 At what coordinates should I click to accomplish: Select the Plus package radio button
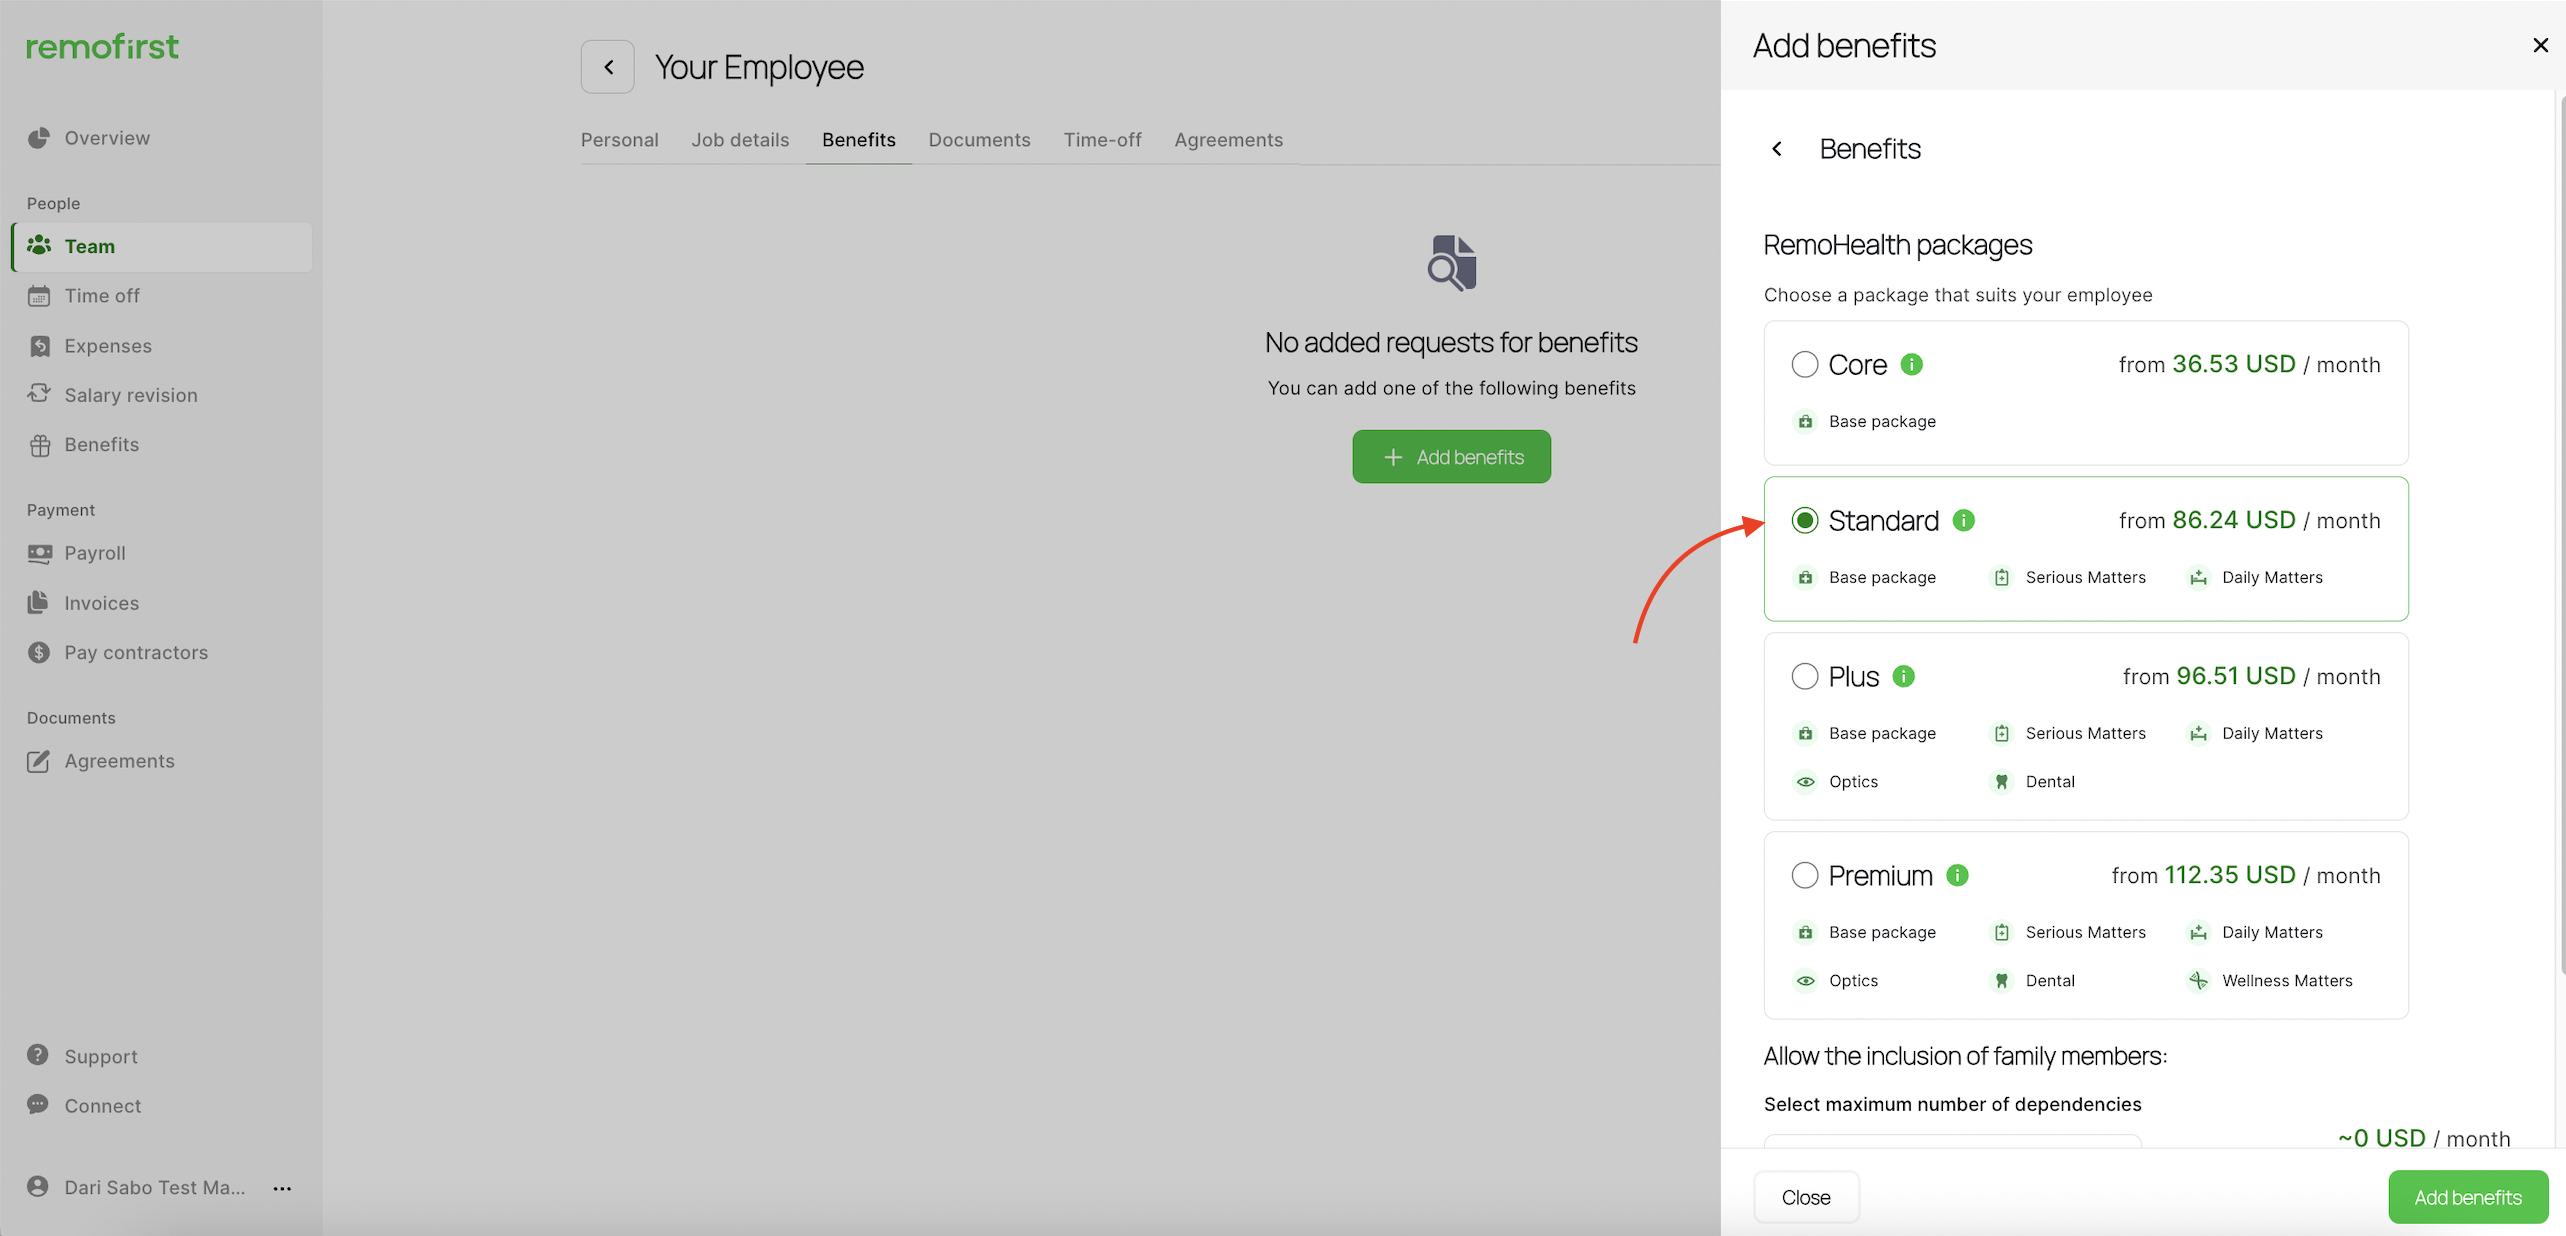(1805, 676)
